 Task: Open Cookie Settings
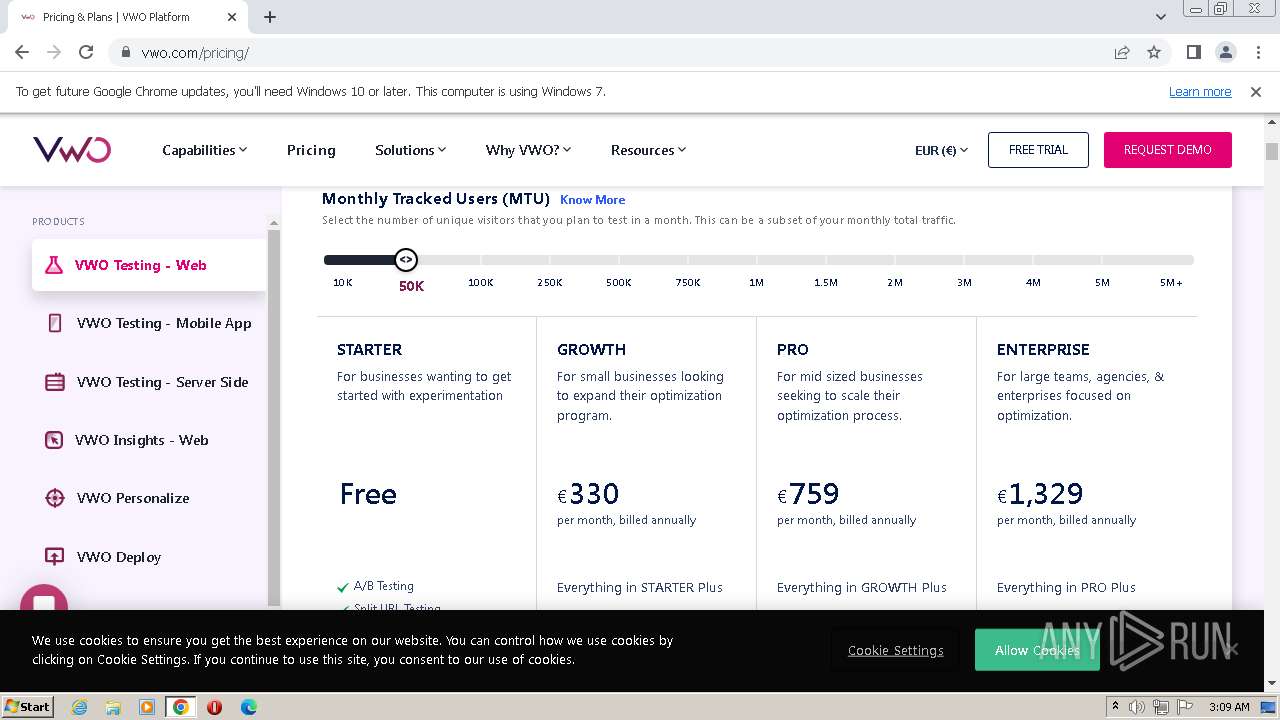click(895, 650)
